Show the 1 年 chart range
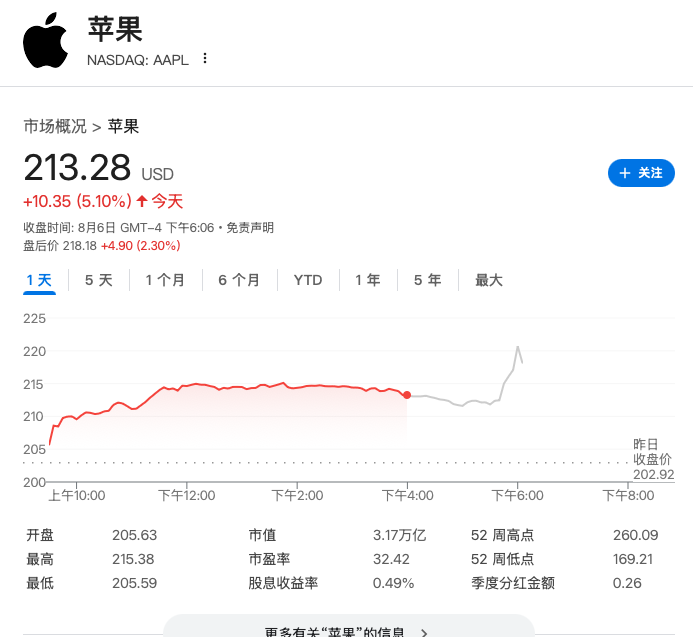This screenshot has width=693, height=637. pyautogui.click(x=368, y=280)
